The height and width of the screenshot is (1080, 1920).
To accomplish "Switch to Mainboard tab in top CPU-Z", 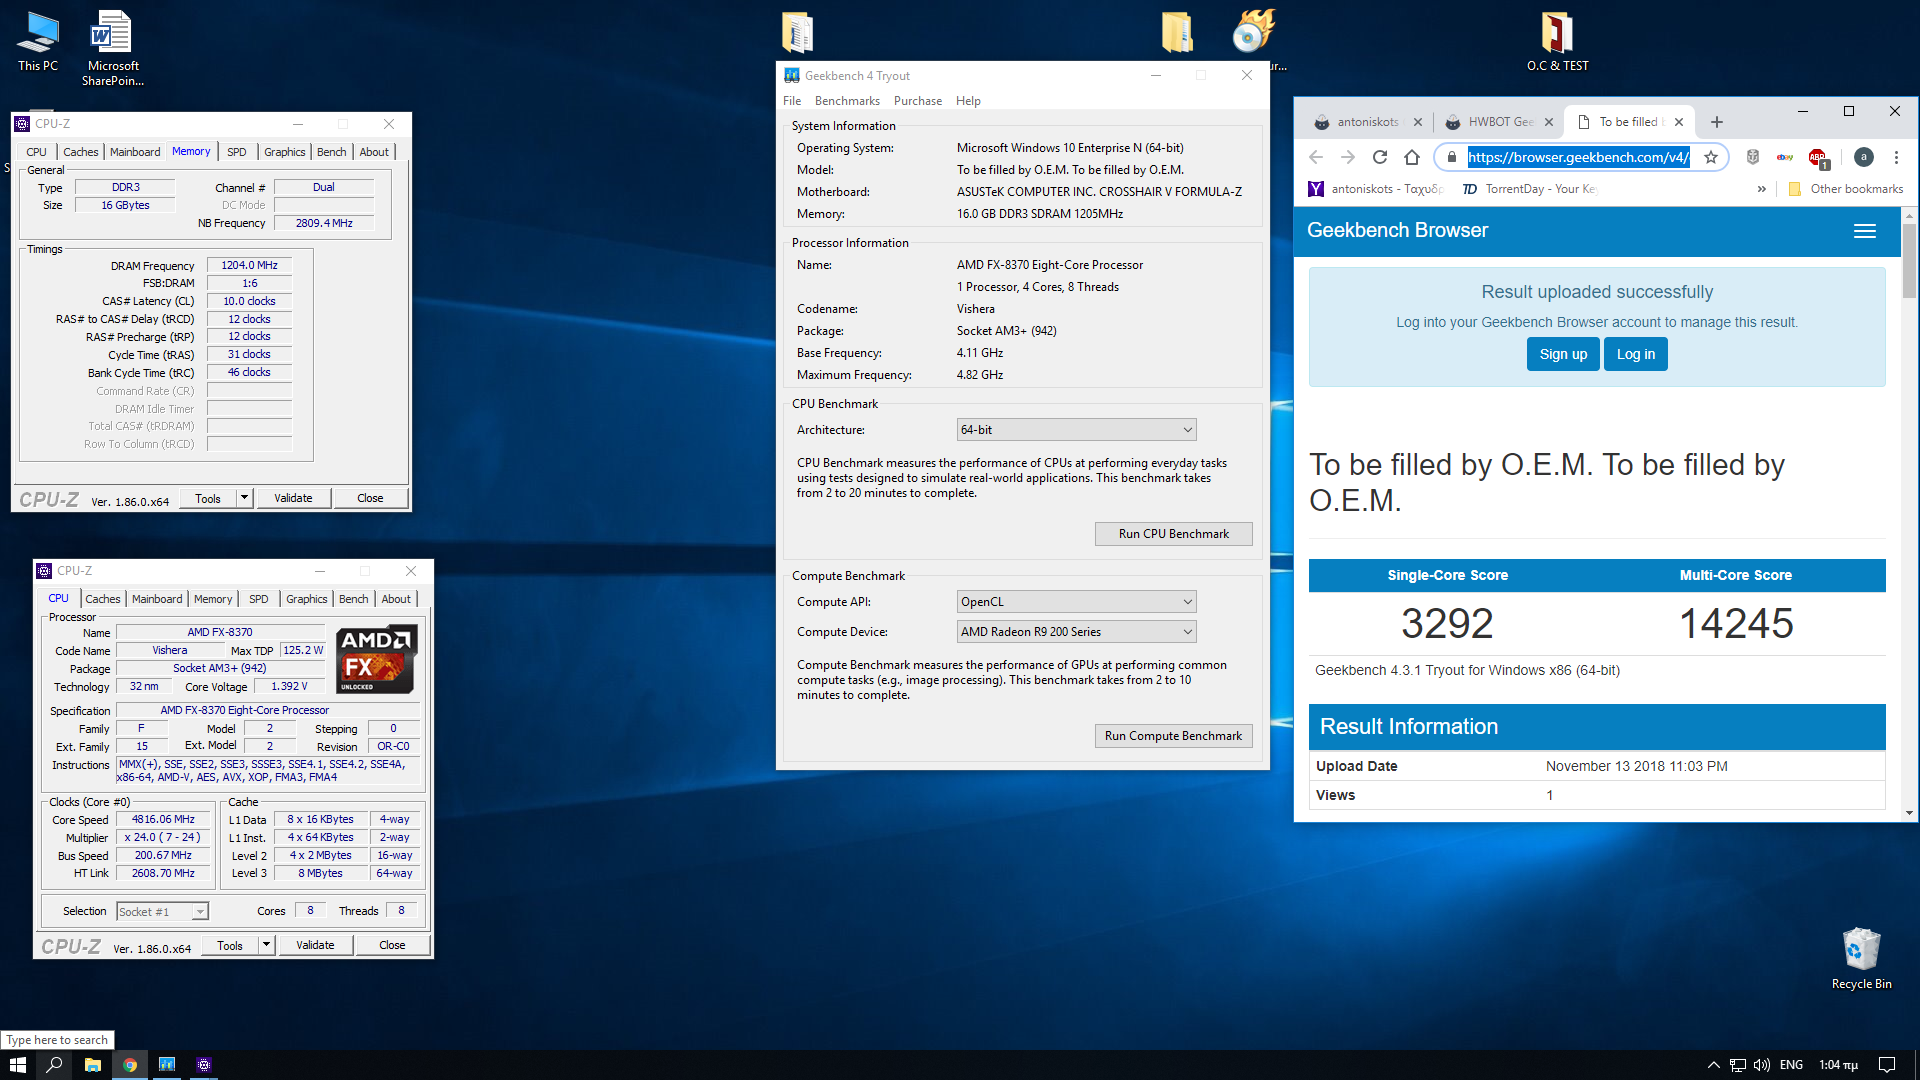I will [135, 152].
